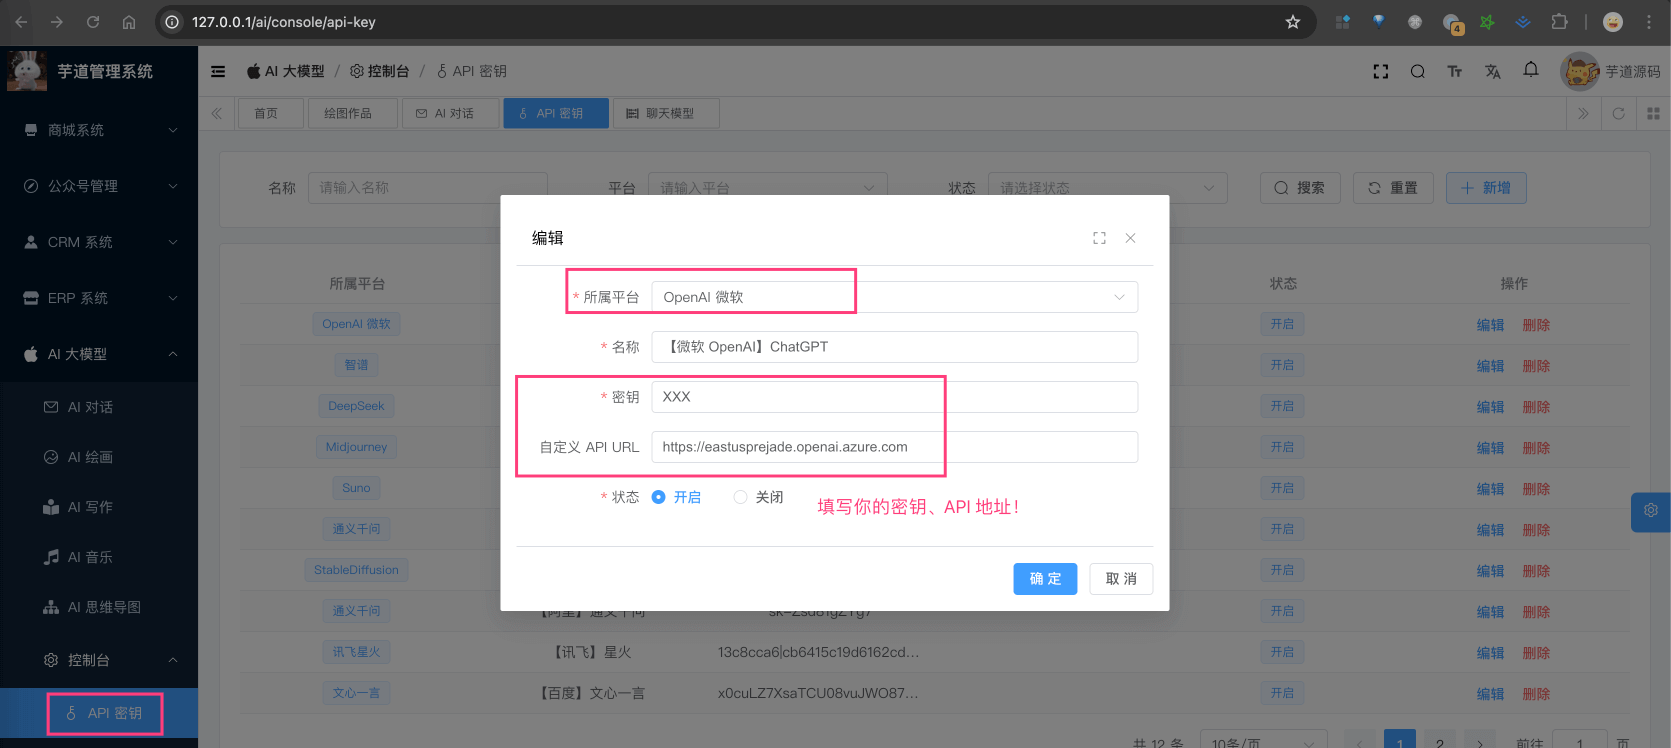This screenshot has height=748, width=1671.
Task: Select the 开启 status radio button
Action: click(x=659, y=497)
